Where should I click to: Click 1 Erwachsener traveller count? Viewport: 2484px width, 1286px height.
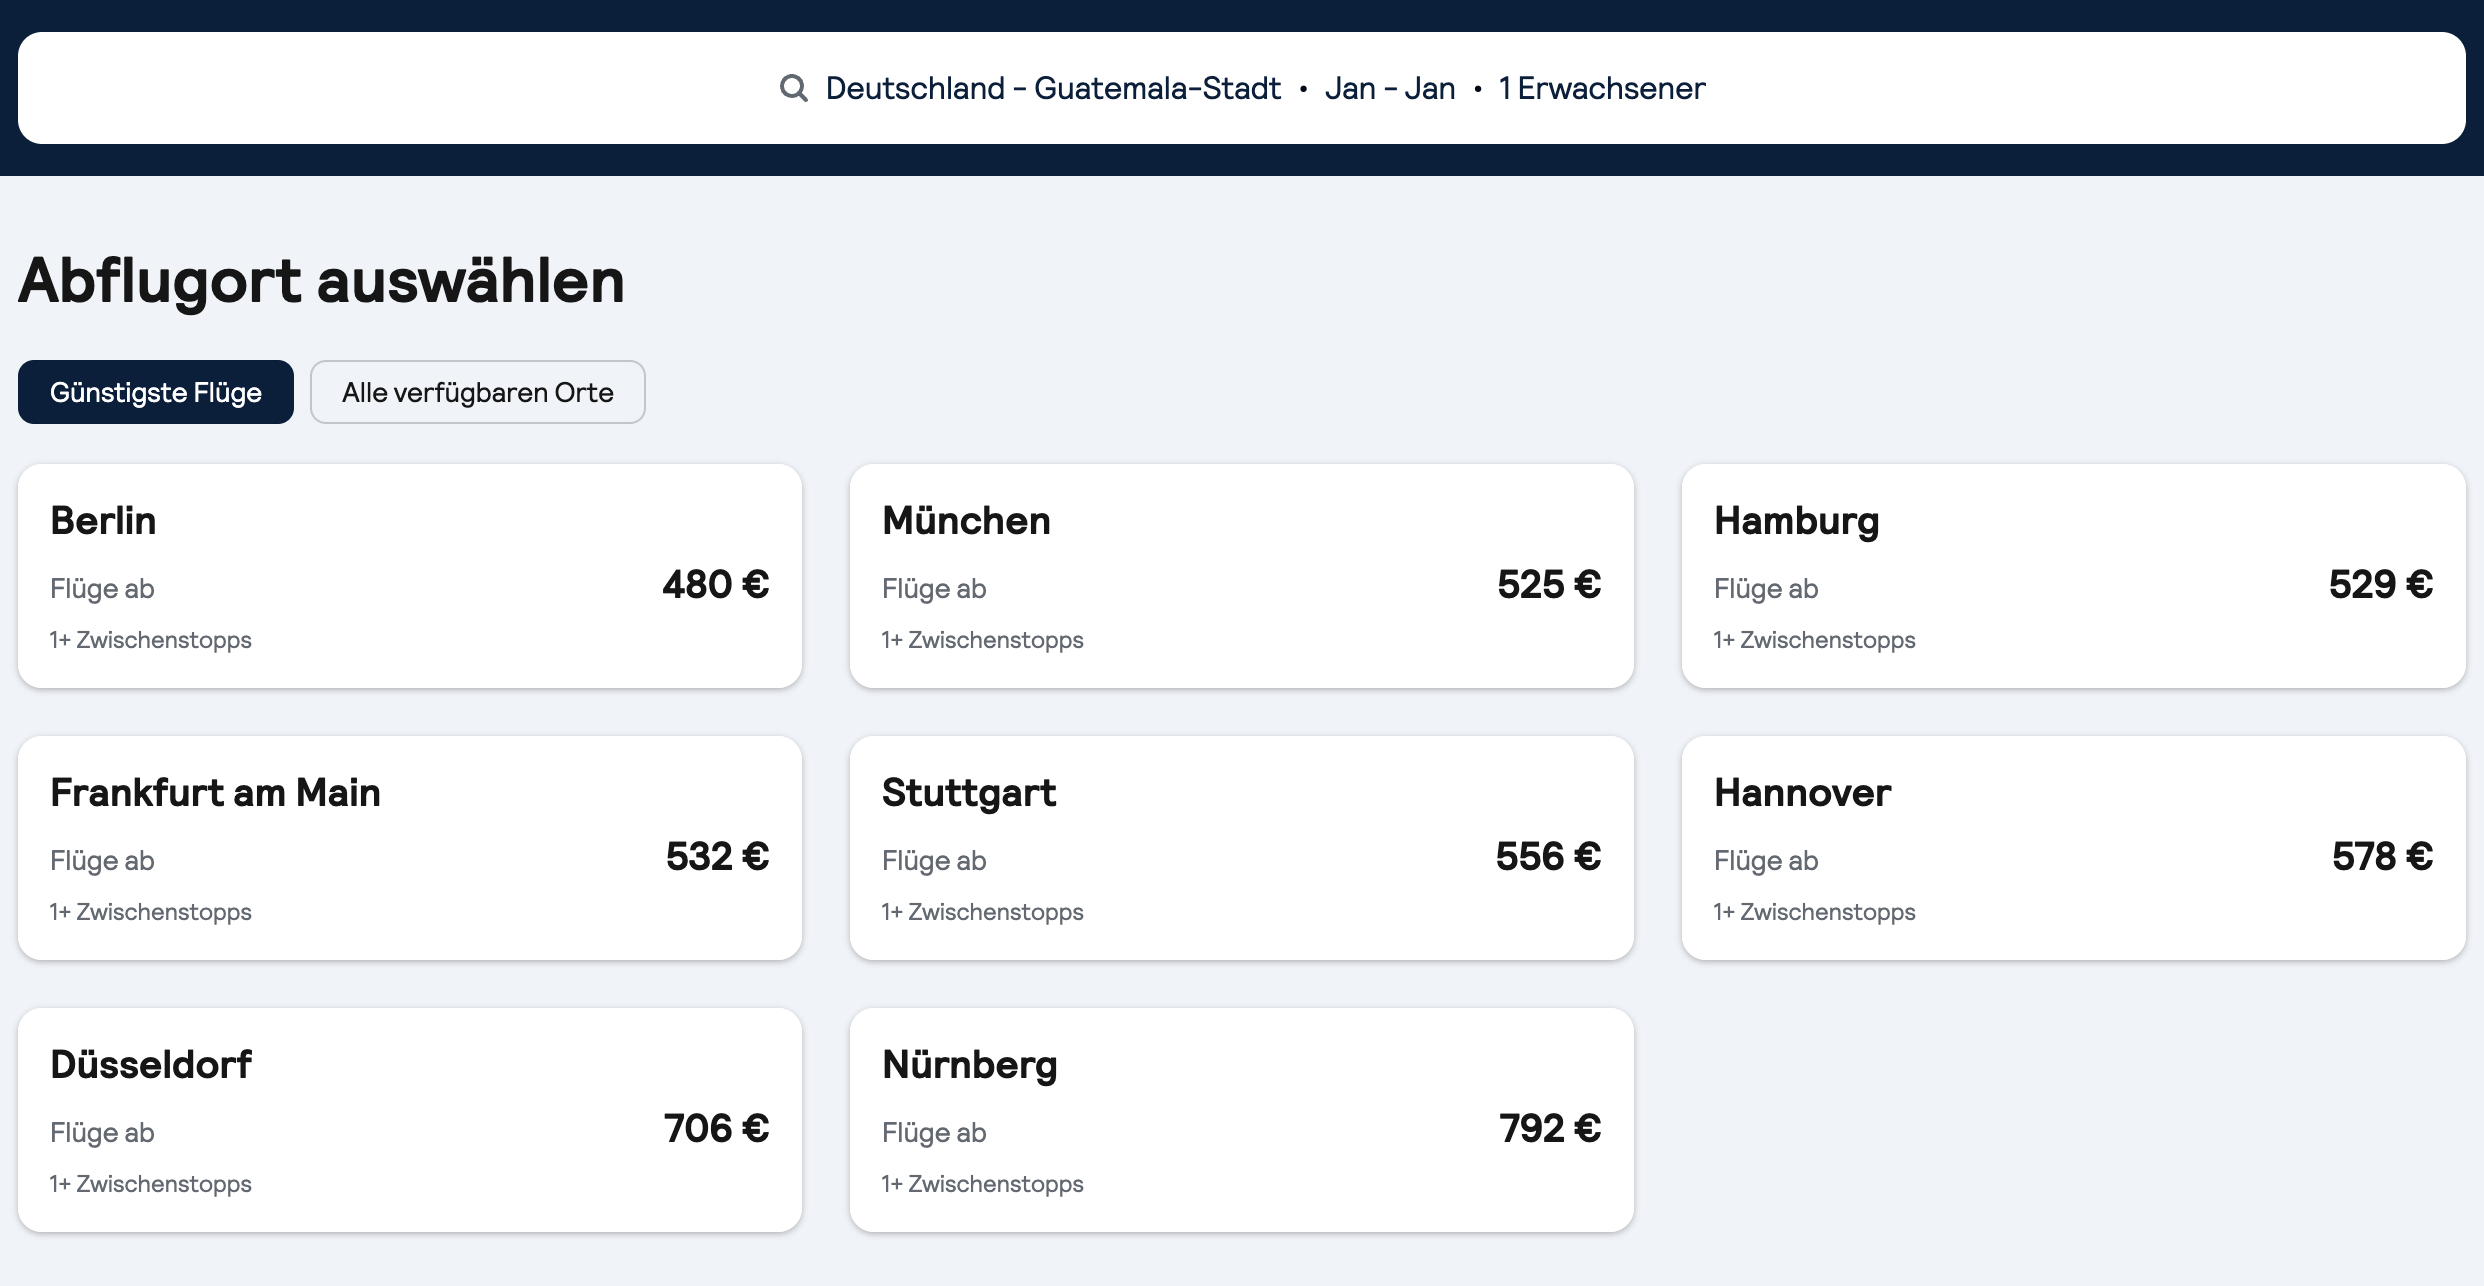pyautogui.click(x=1601, y=88)
